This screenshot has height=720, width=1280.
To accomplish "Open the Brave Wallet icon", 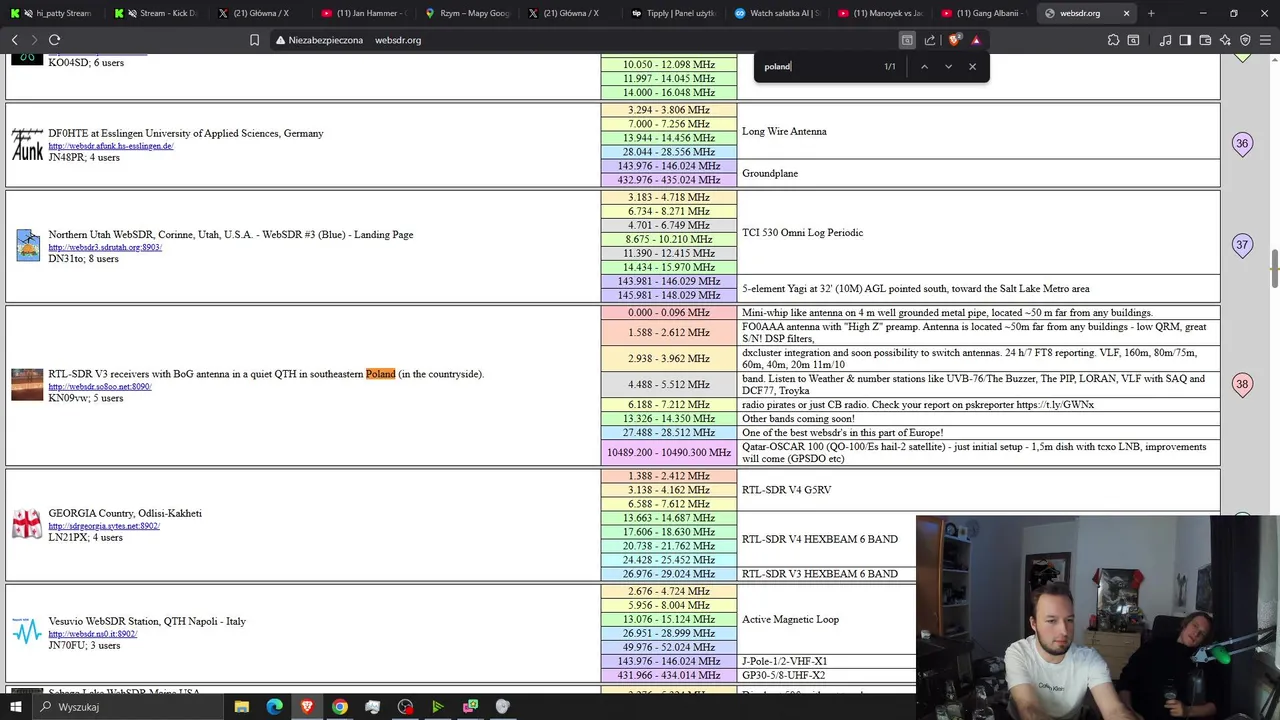I will pos(1205,40).
